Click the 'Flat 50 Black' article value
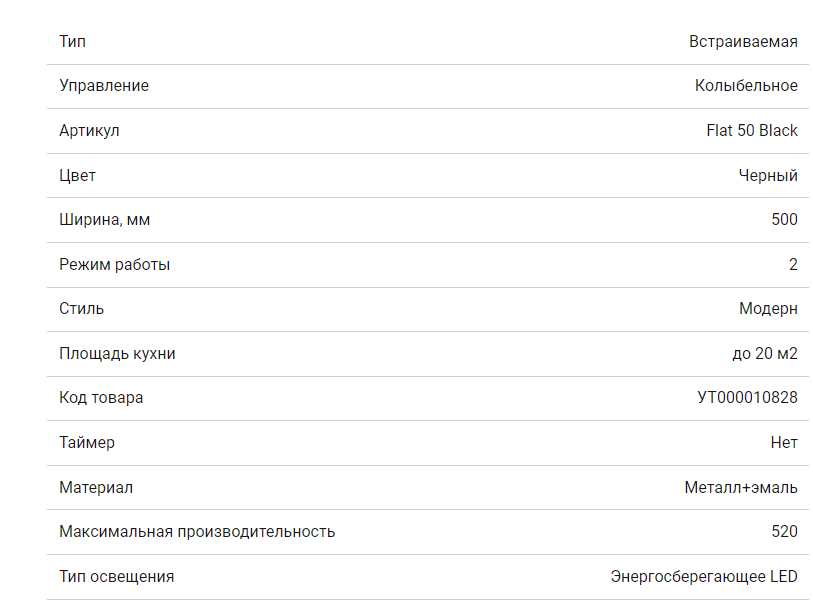The width and height of the screenshot is (813, 603). [x=751, y=130]
